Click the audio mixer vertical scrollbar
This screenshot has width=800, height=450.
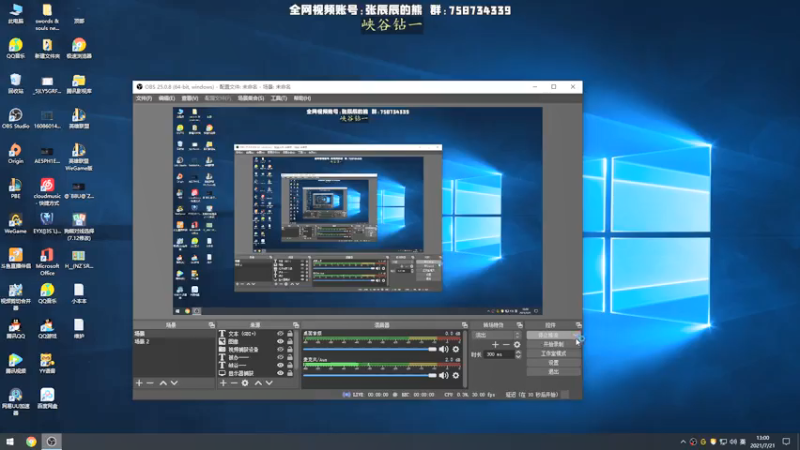tap(465, 358)
